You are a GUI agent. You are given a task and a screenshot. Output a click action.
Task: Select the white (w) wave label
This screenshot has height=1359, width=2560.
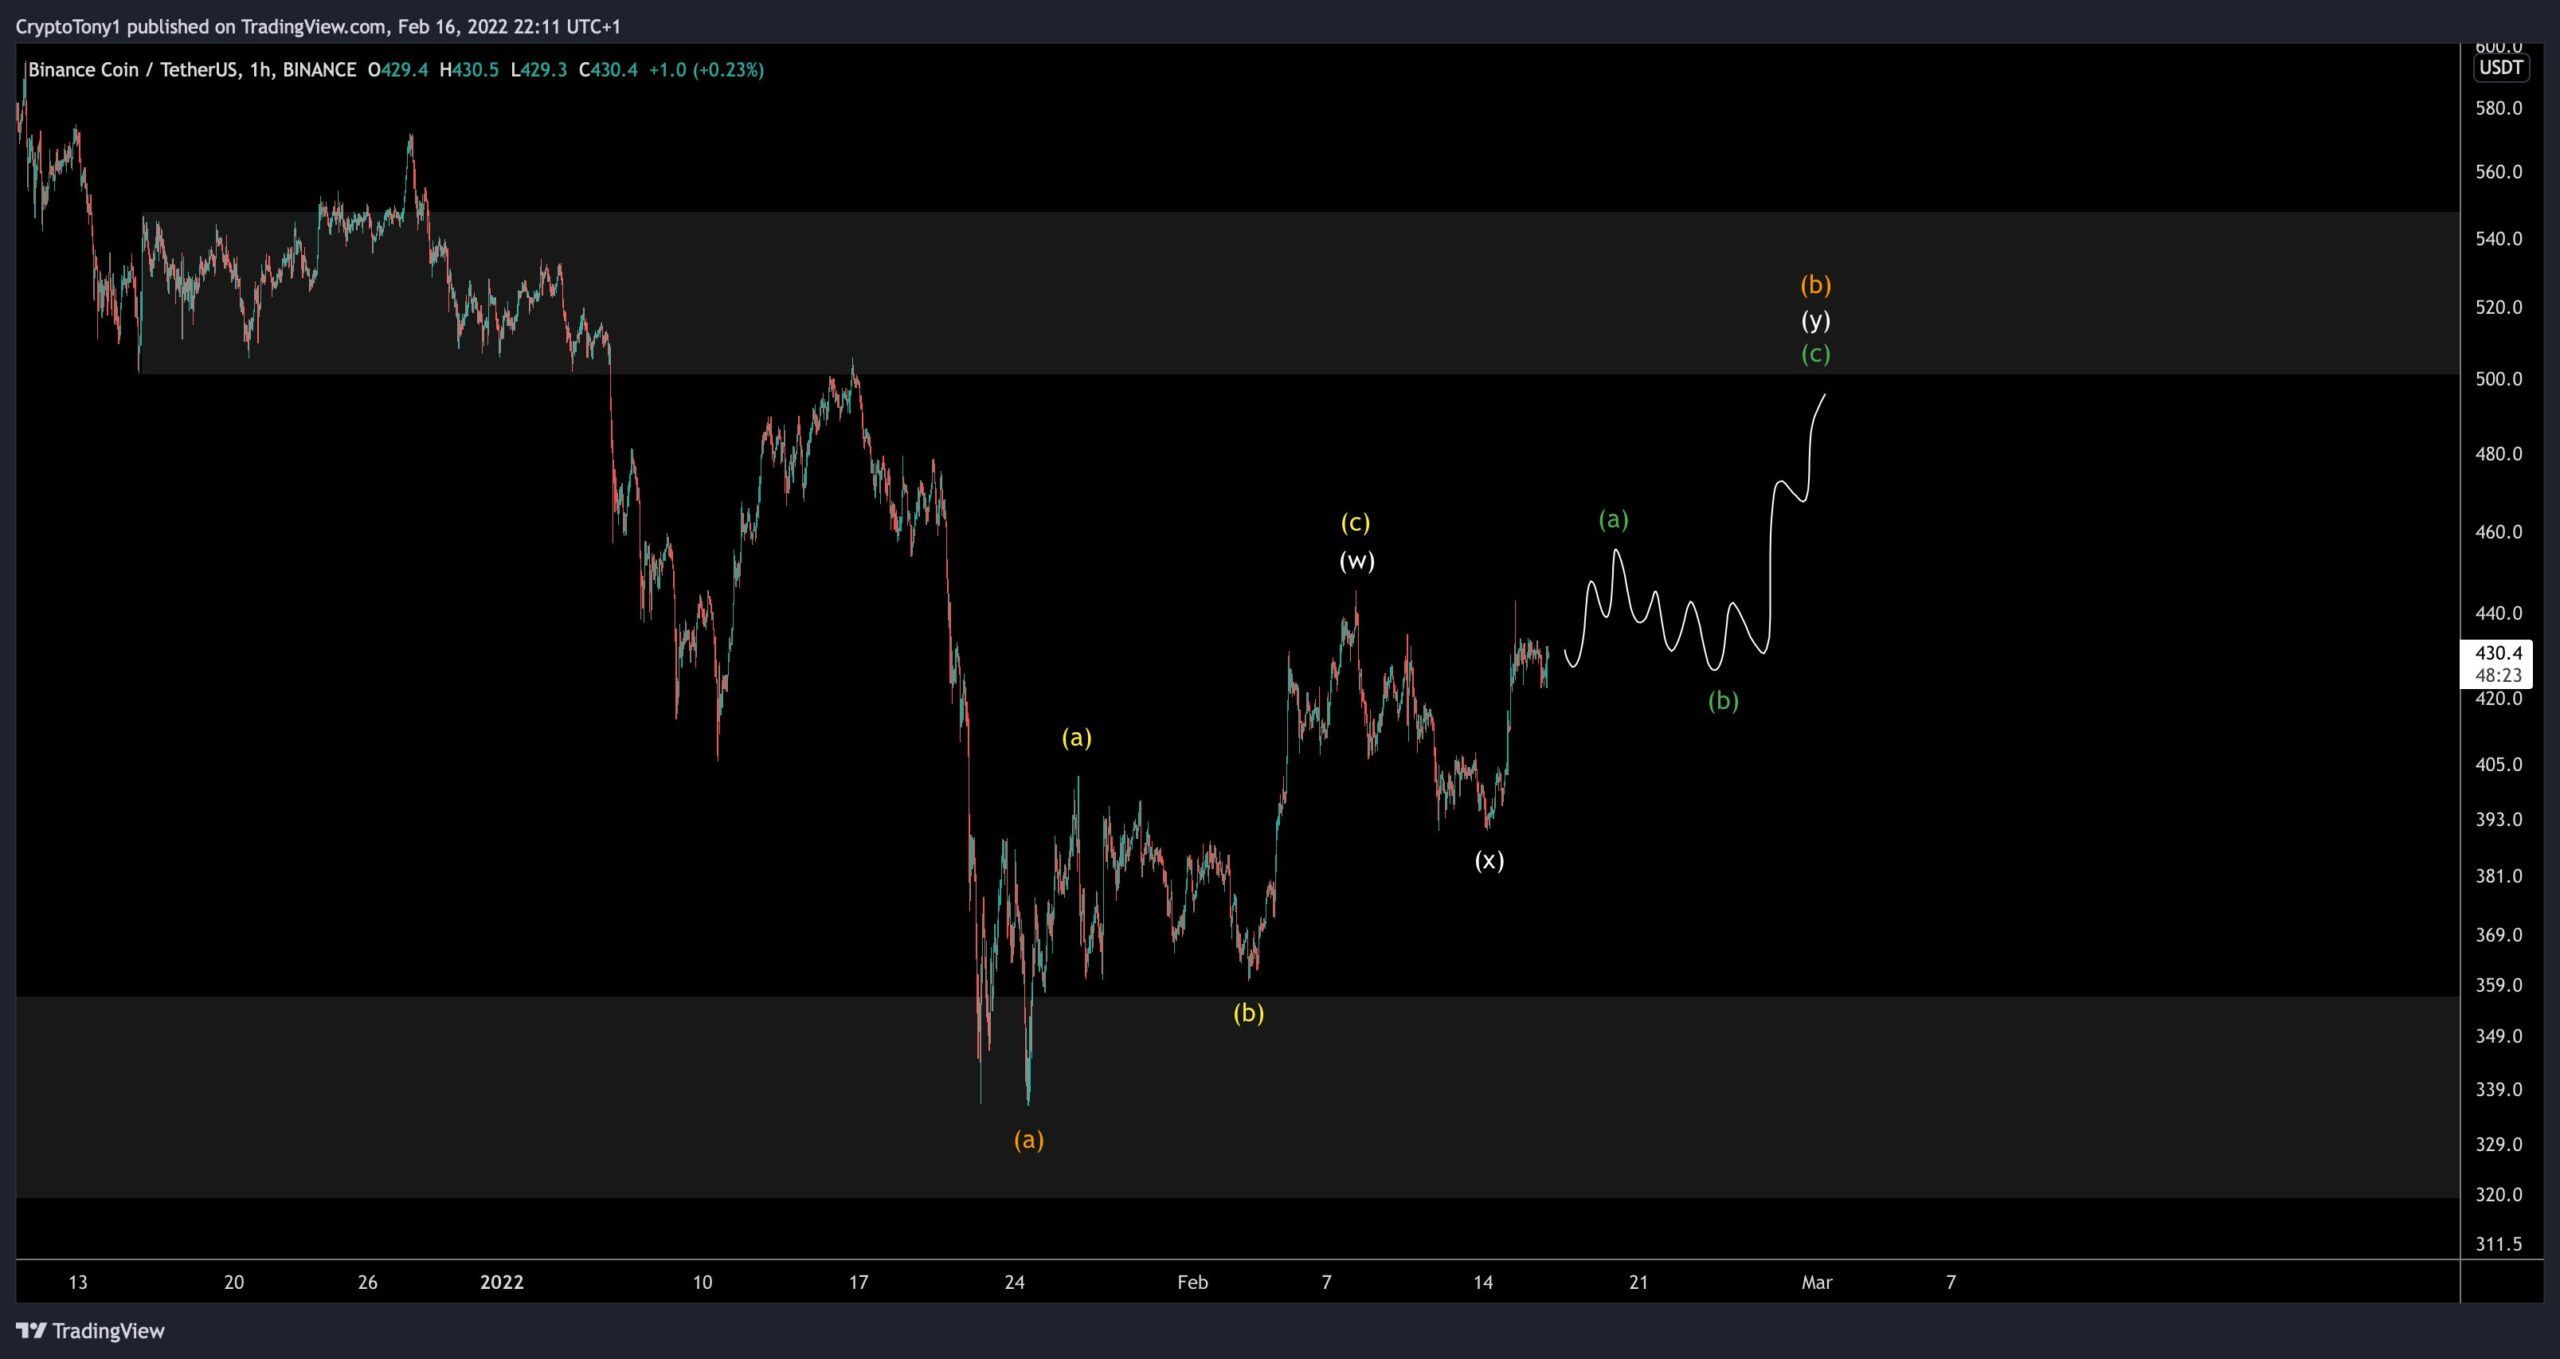pyautogui.click(x=1356, y=560)
